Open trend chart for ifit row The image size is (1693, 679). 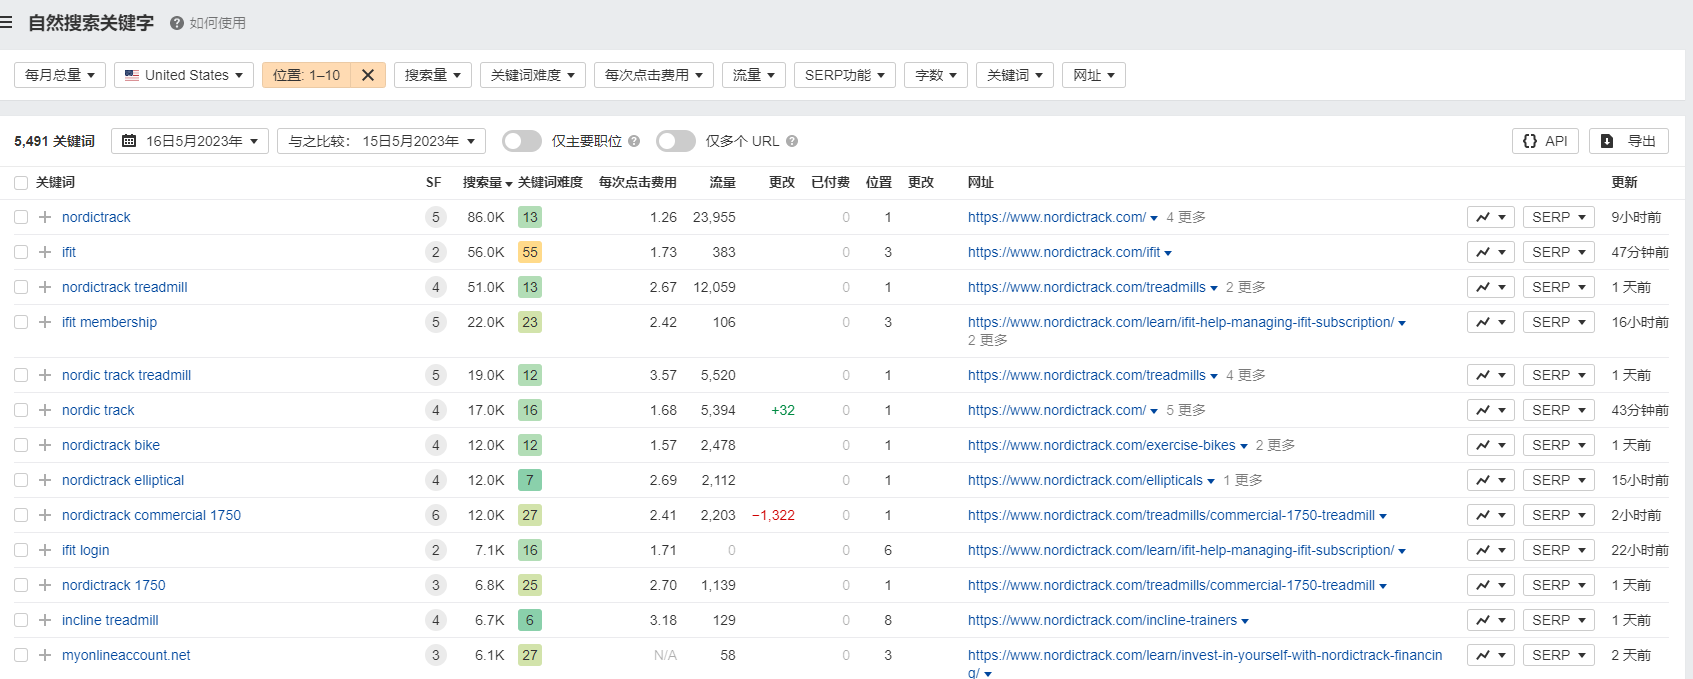[x=1490, y=252]
